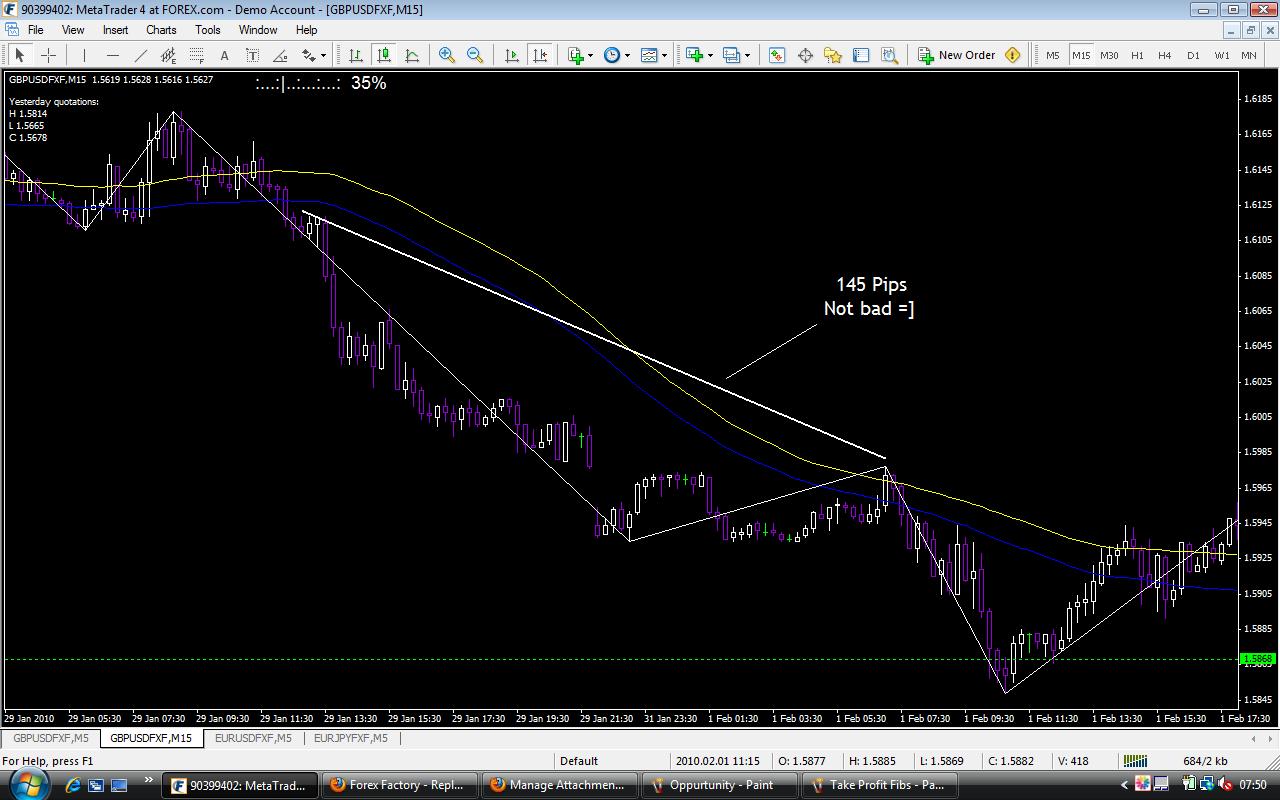Toggle the Terminal window
The width and height of the screenshot is (1280, 800).
(861, 55)
